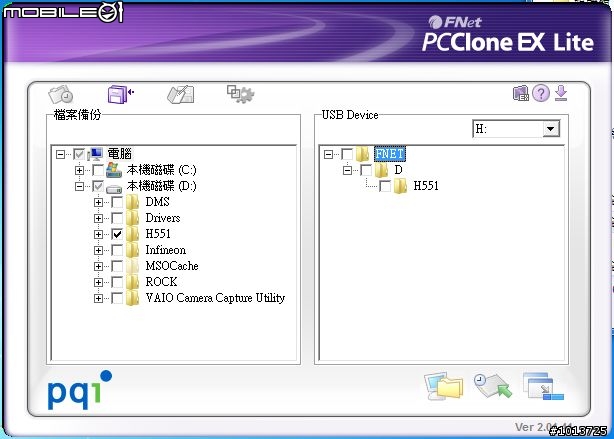Collapse the 電腦 tree node

[60, 154]
